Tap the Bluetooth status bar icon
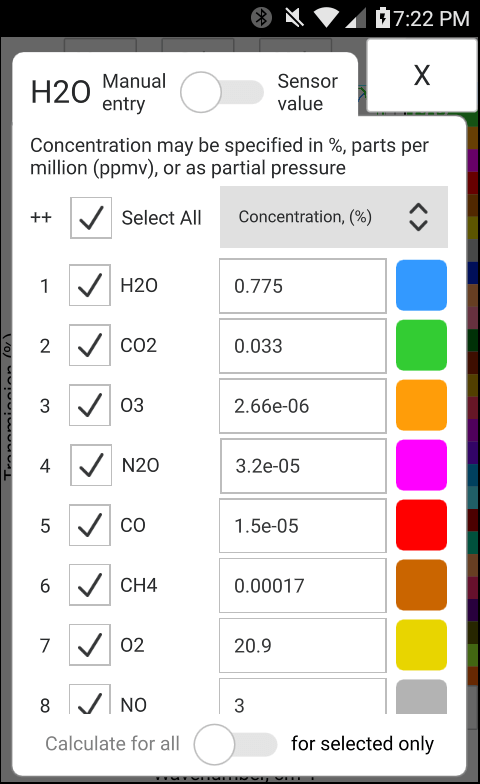This screenshot has height=784, width=480. pos(261,18)
